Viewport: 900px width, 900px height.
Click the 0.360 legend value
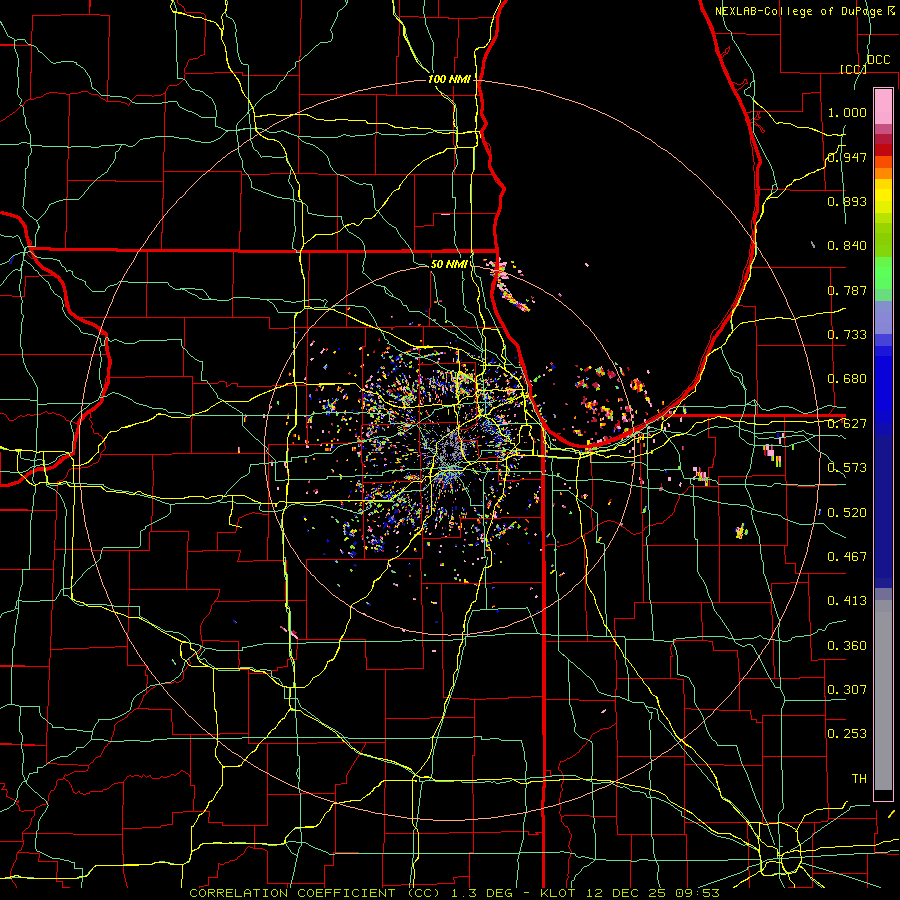click(847, 645)
